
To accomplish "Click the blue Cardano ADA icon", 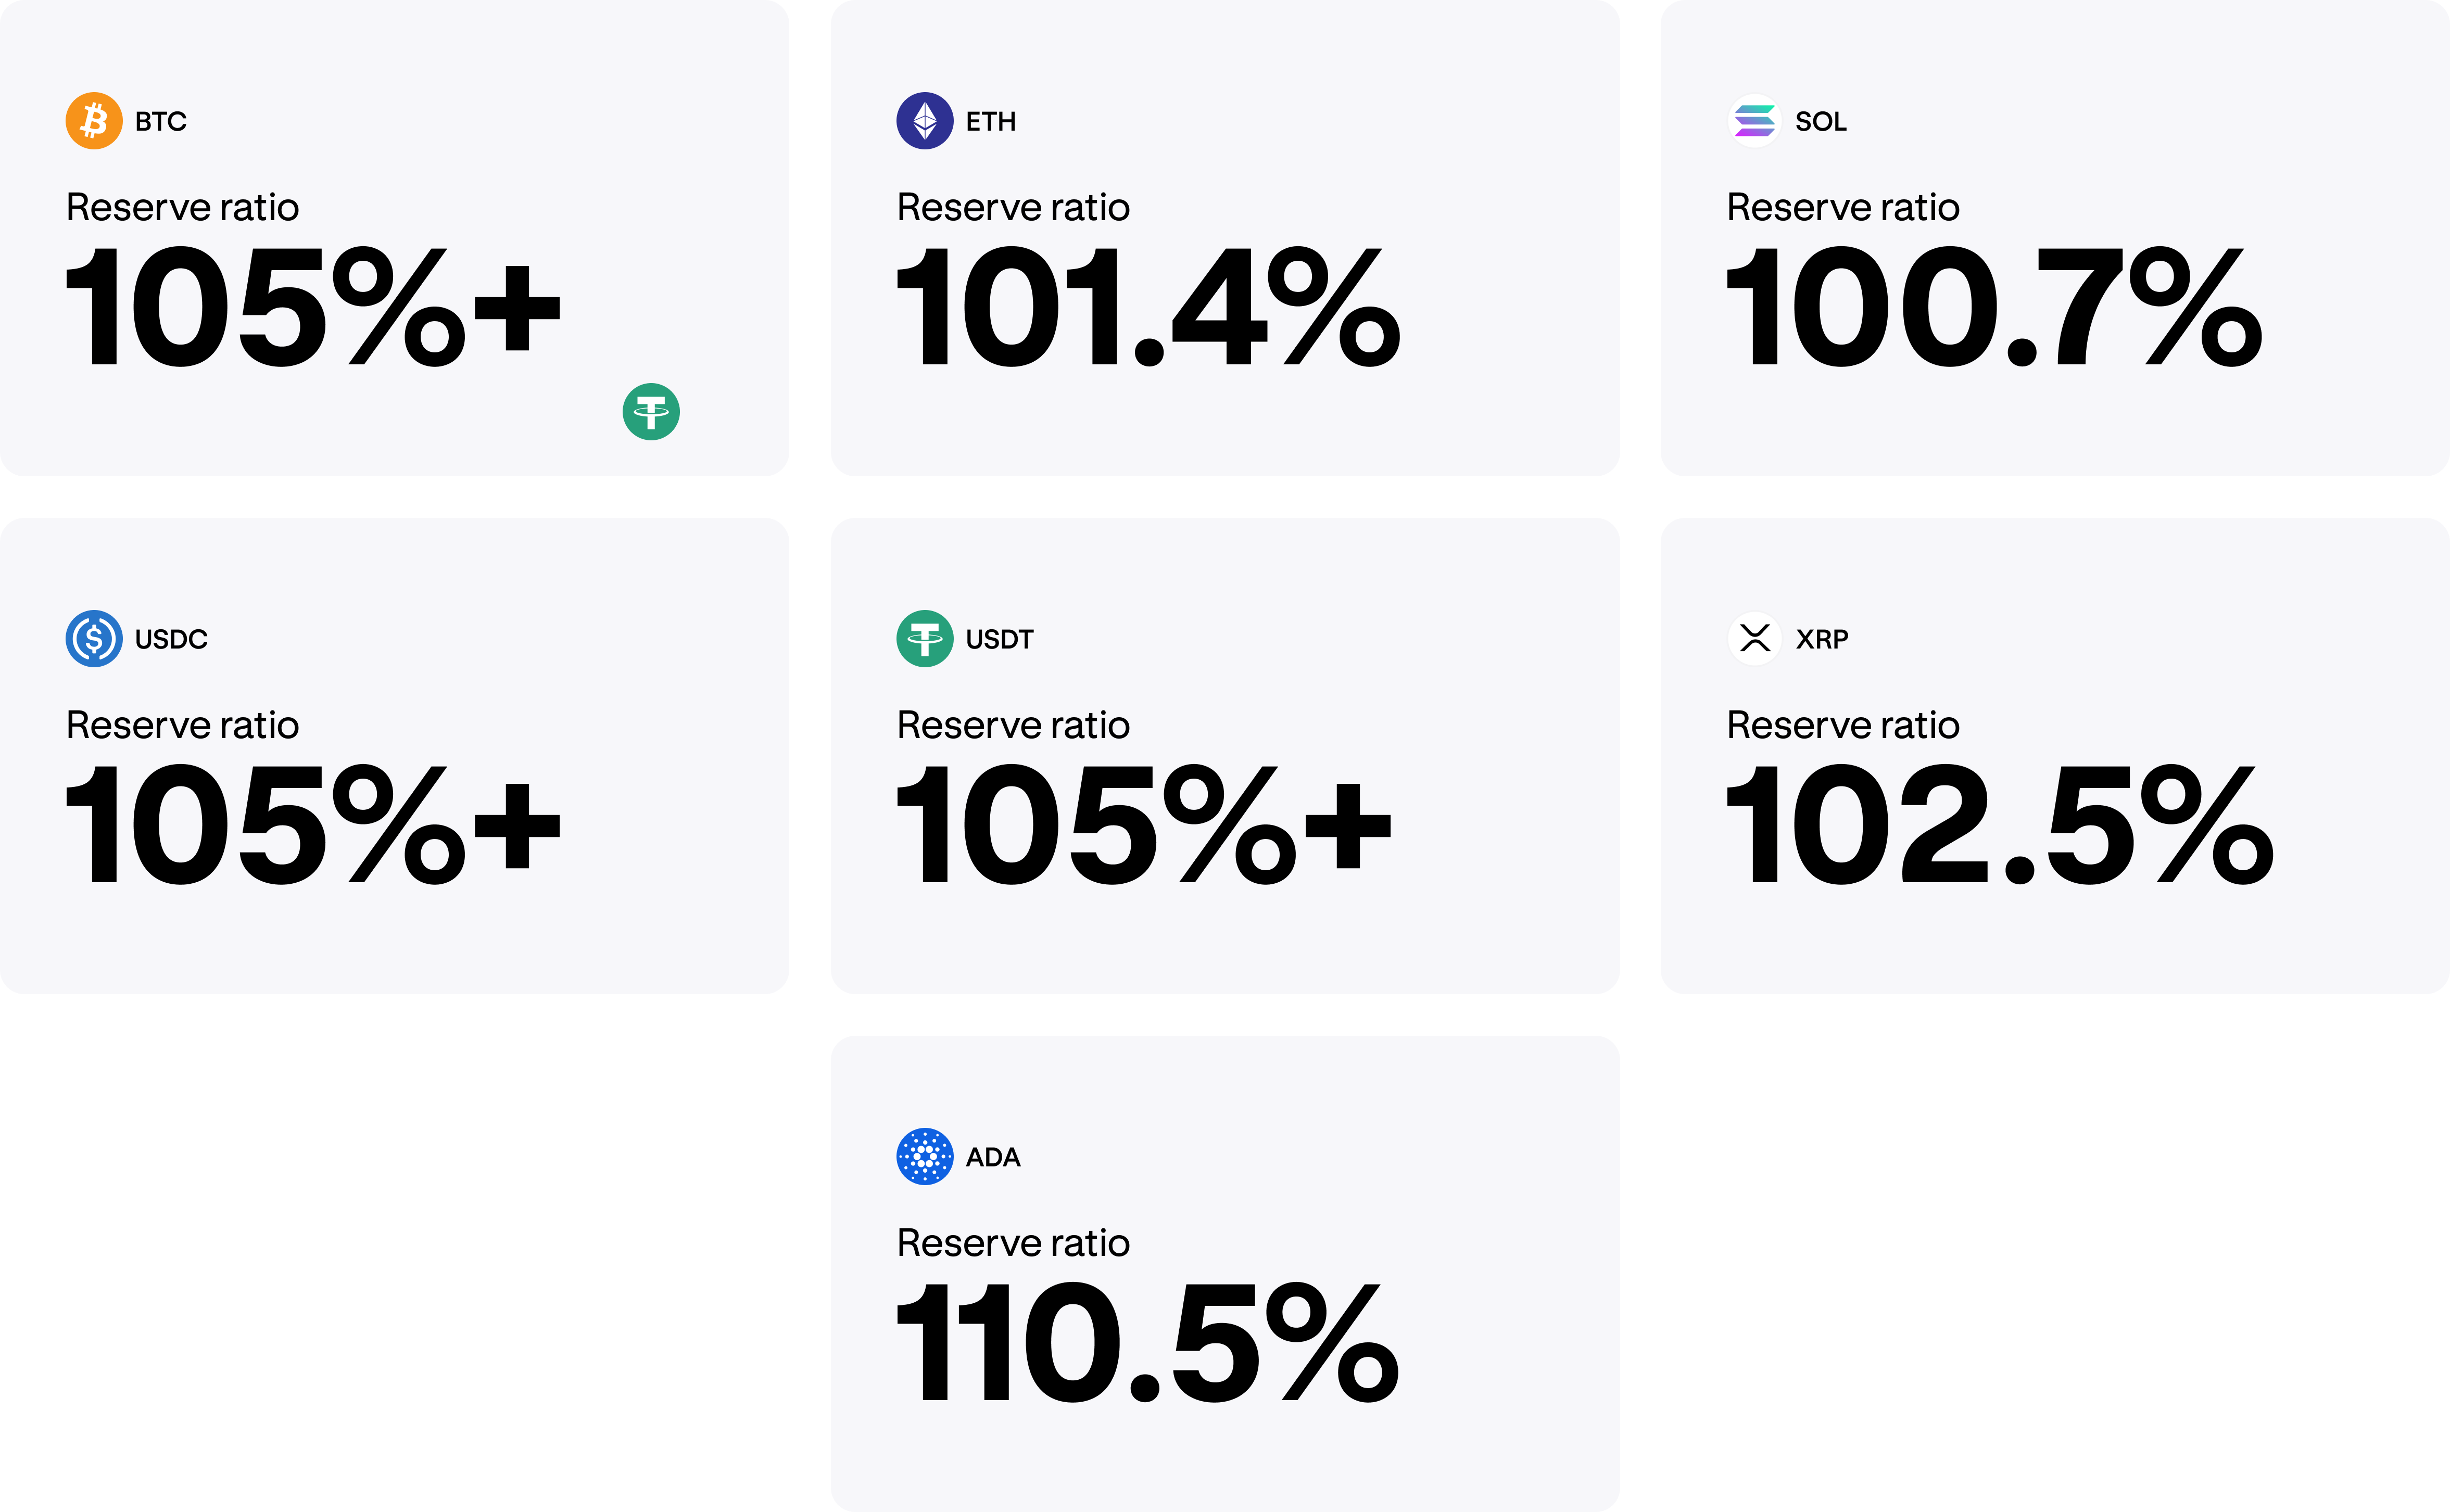I will point(924,1156).
